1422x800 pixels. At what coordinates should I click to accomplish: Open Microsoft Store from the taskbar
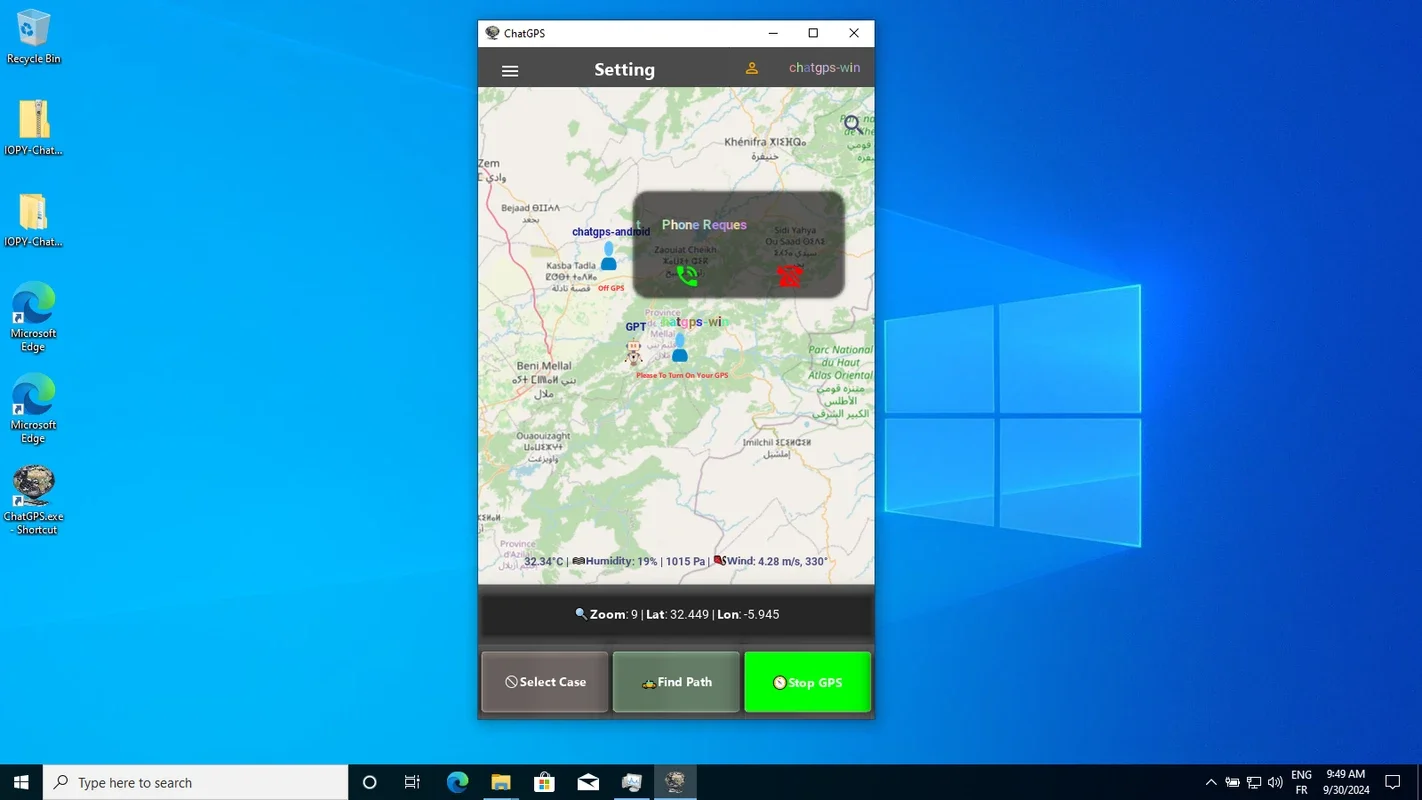(x=545, y=782)
